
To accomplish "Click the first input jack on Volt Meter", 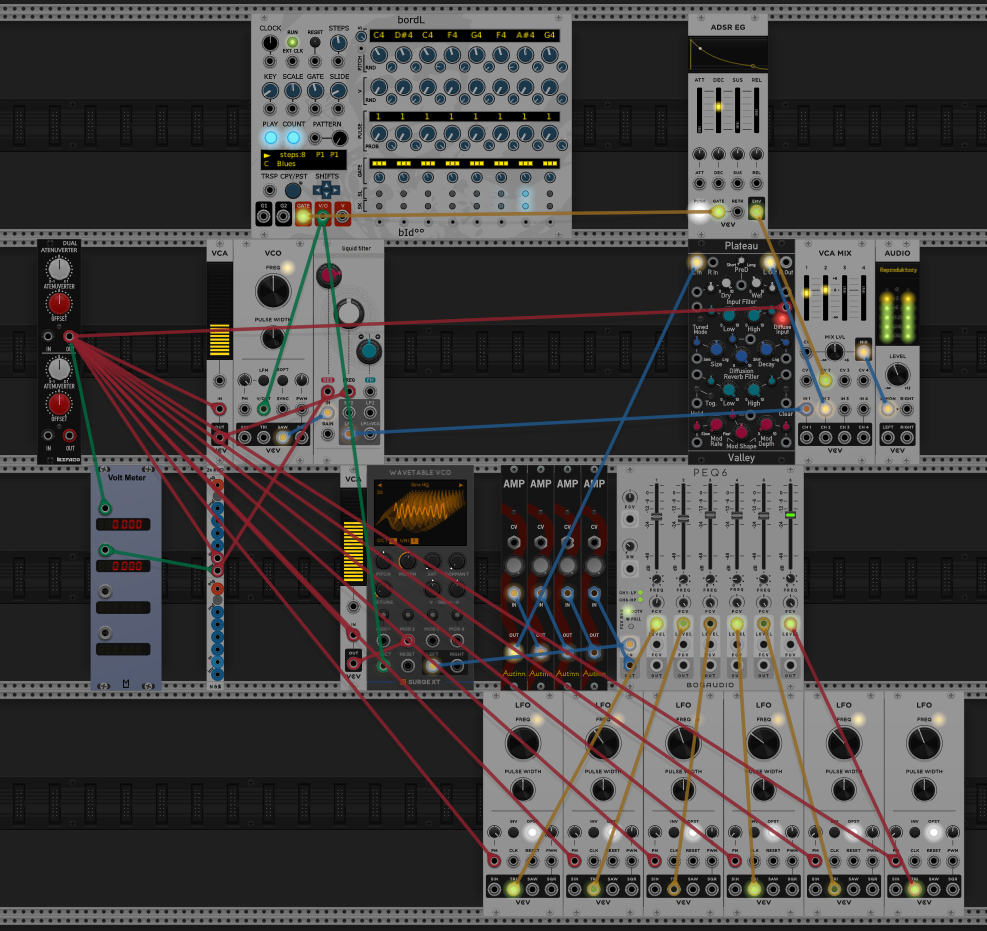I will [x=105, y=508].
